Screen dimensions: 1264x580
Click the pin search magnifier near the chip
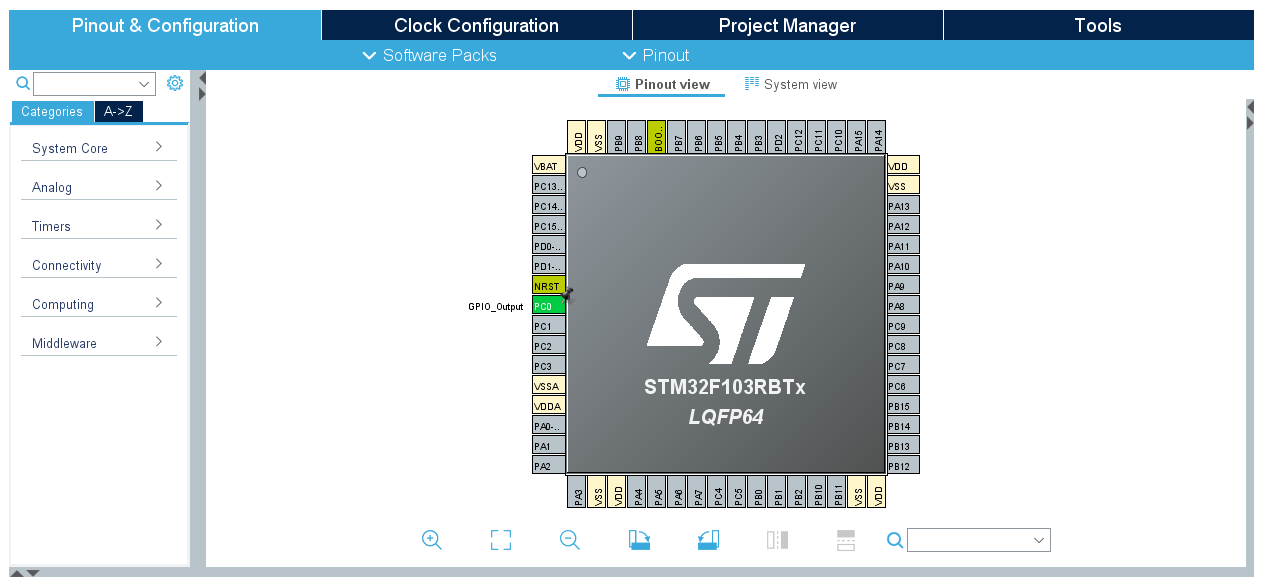click(894, 540)
